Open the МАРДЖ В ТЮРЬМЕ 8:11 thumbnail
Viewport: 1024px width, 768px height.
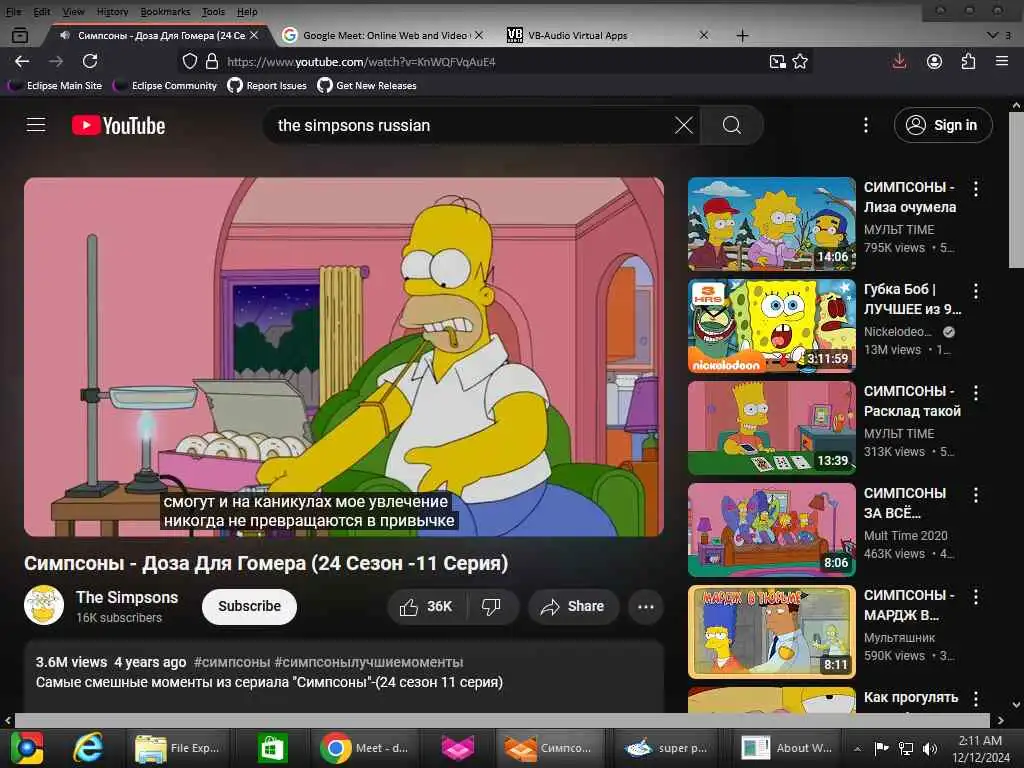[x=771, y=632]
